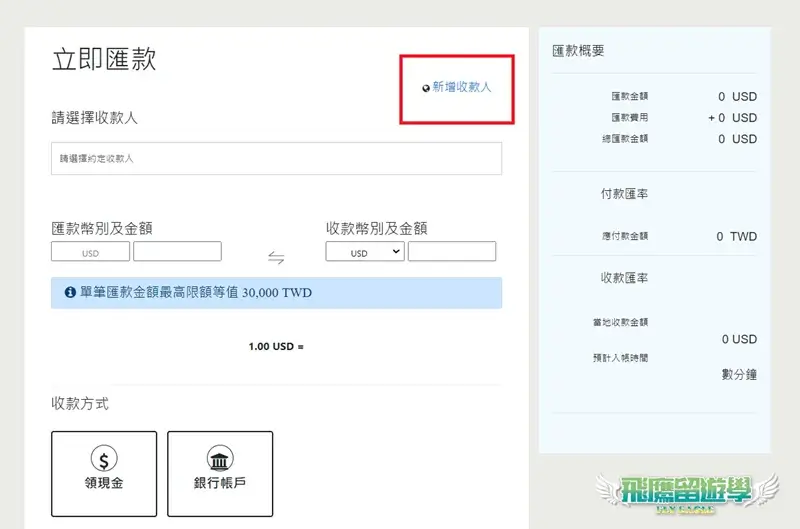Select the 銀行帳戶 bank account option
800x529 pixels.
click(220, 474)
